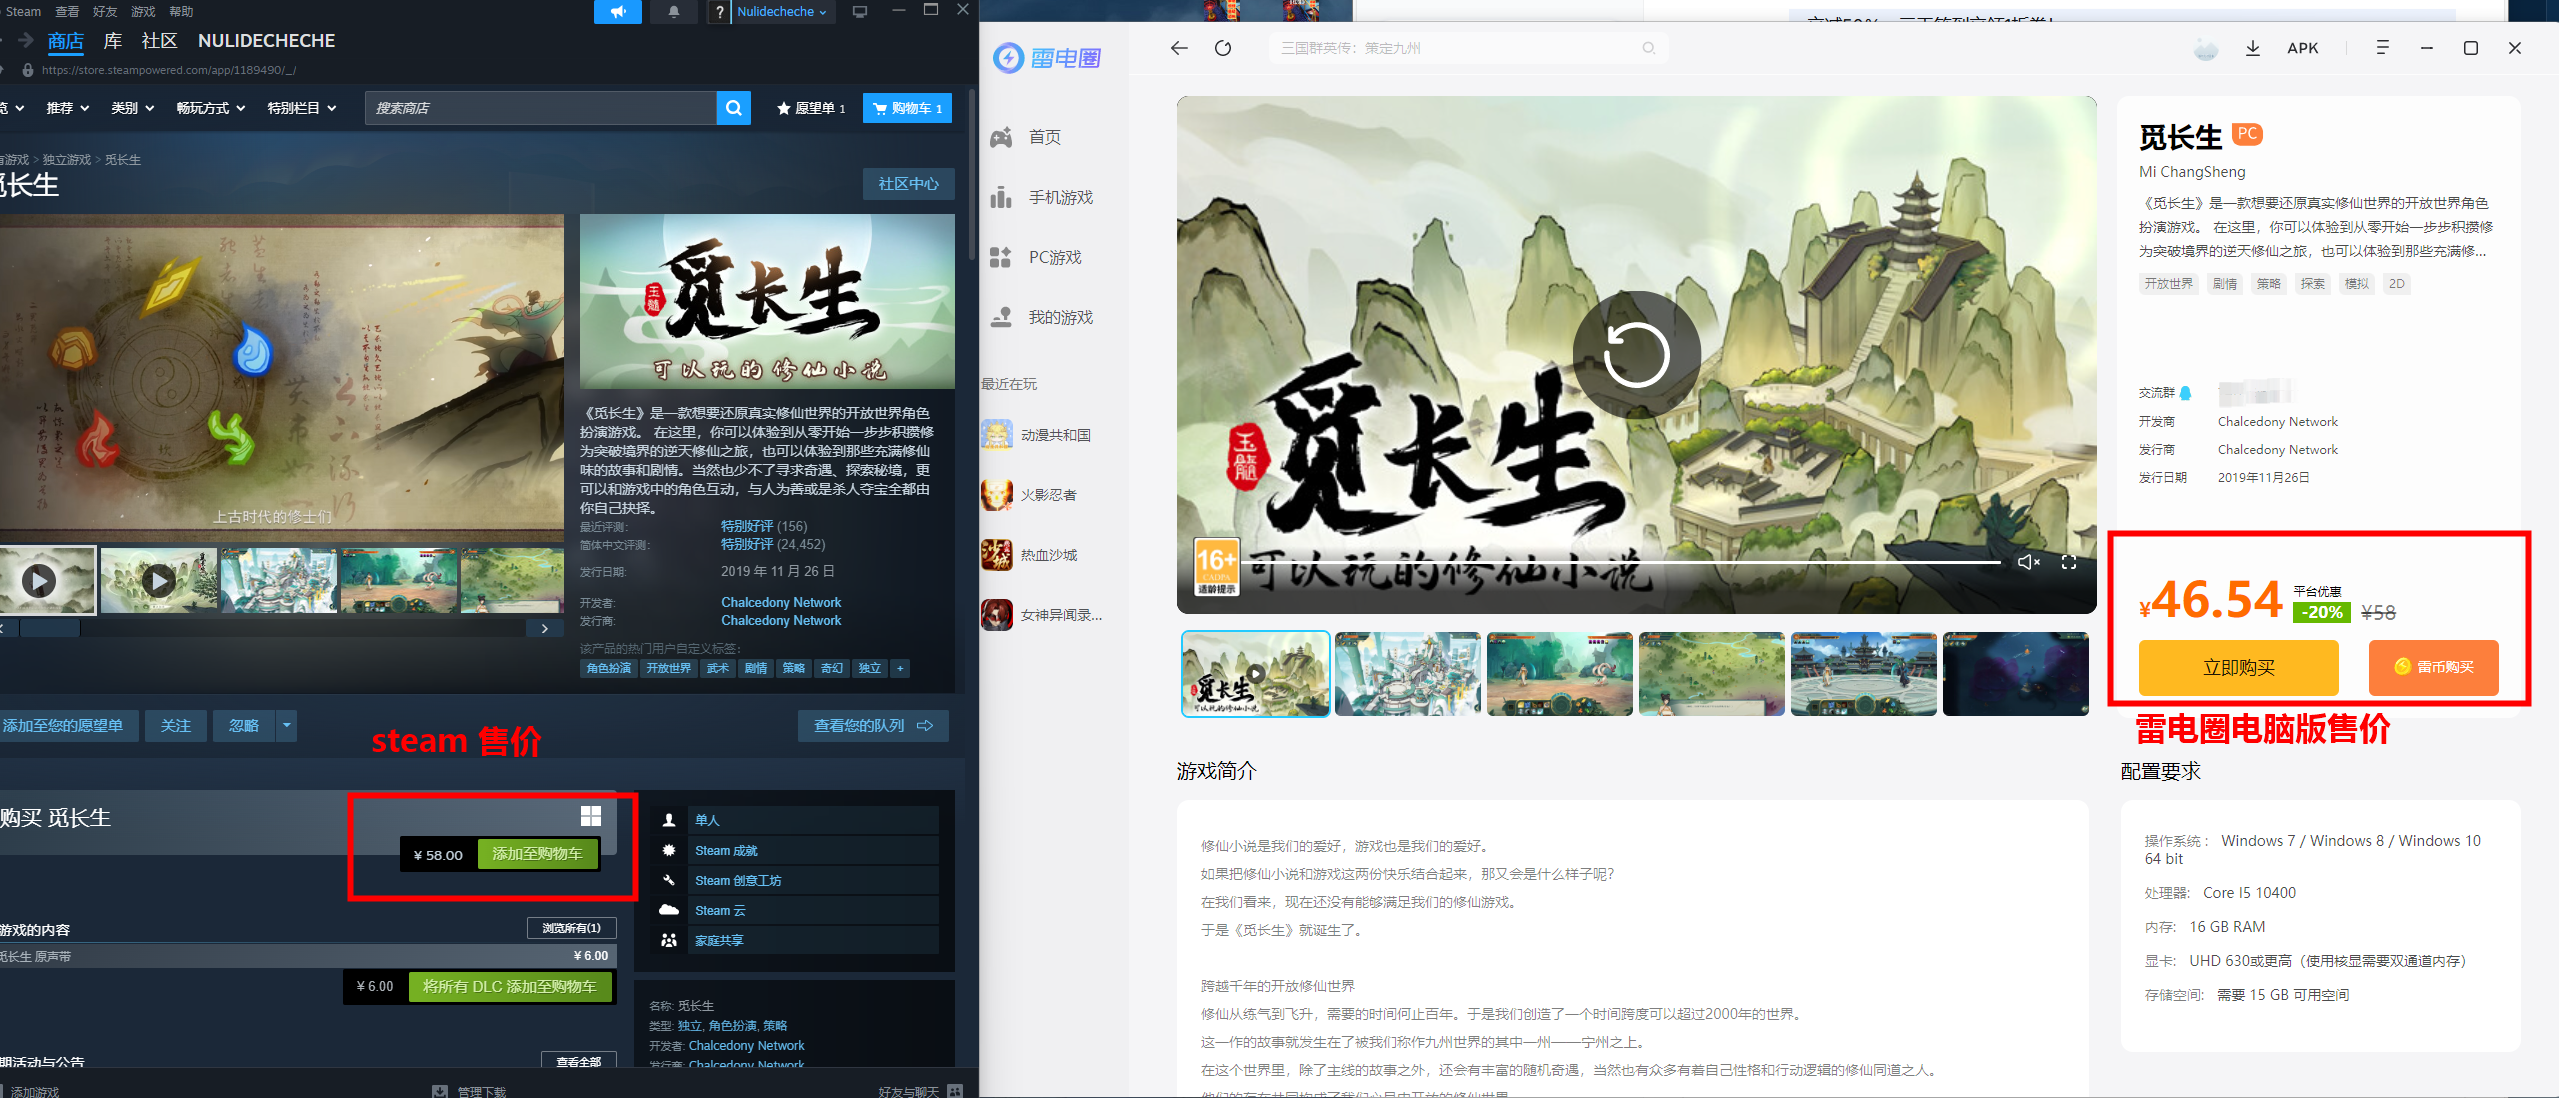Viewport: 2559px width, 1098px height.
Task: Click the Steam announcements megaphone icon
Action: click(618, 11)
